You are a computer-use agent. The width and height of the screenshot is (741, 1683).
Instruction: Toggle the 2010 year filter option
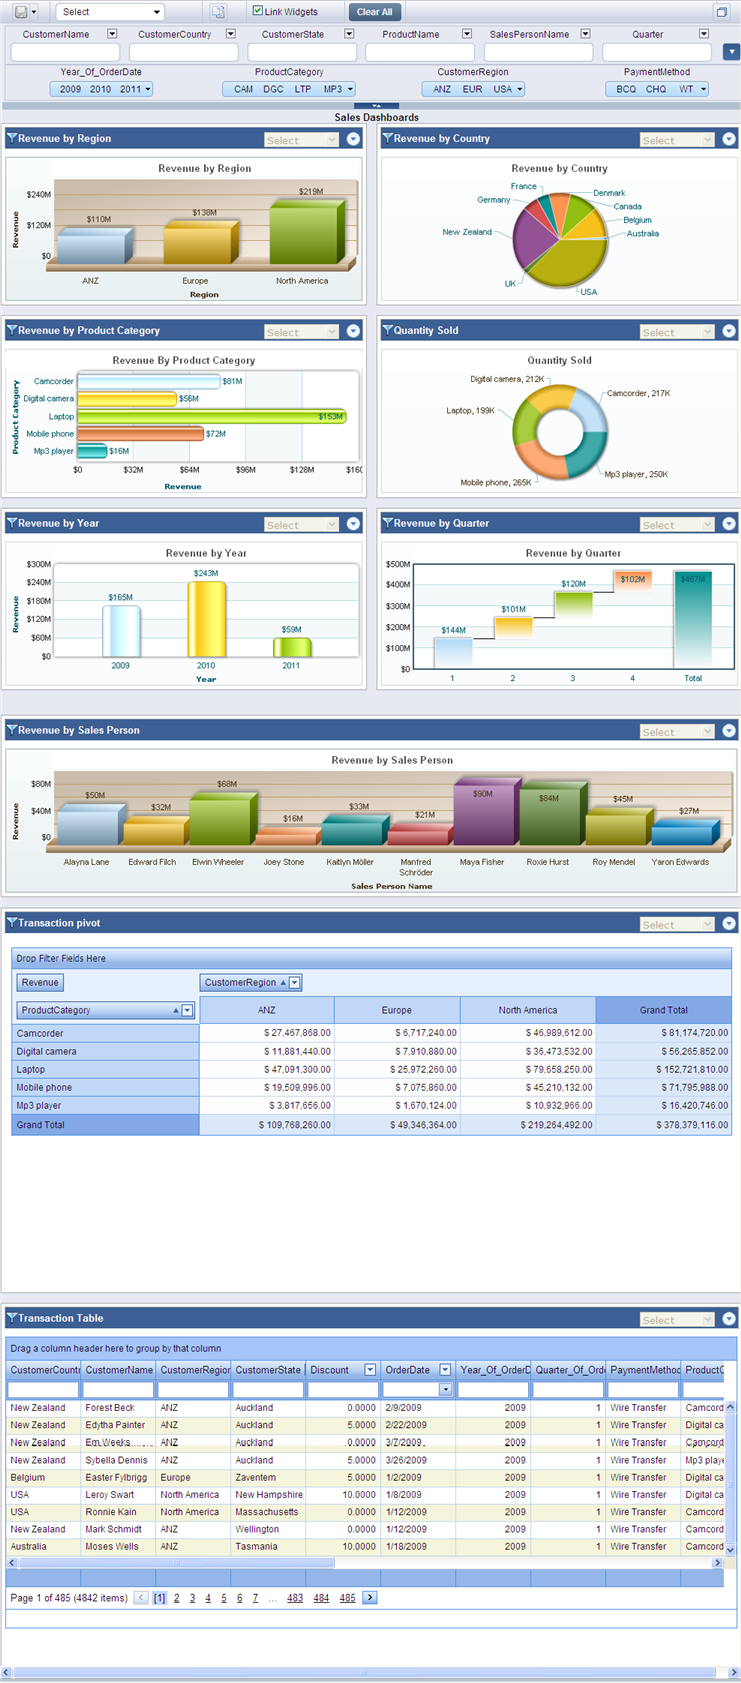point(100,89)
